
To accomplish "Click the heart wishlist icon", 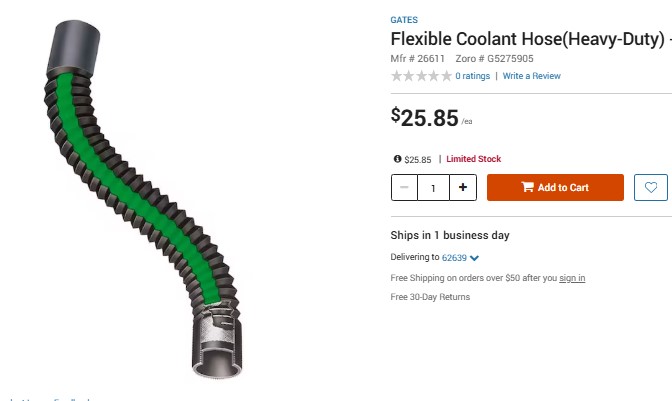I will point(650,187).
